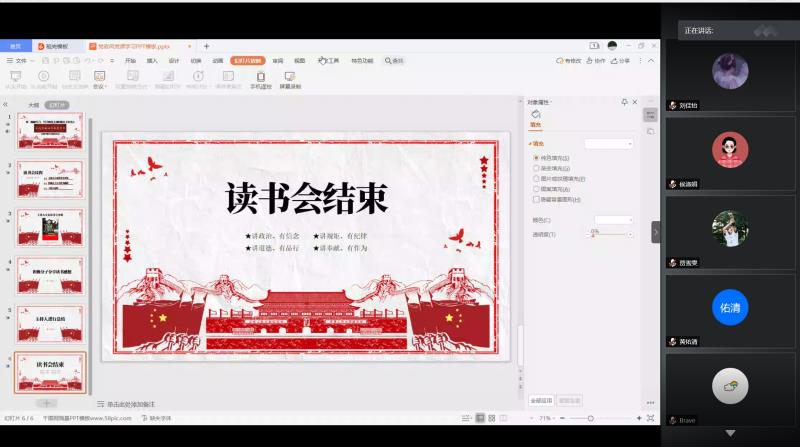Screen dimensions: 800x447
Task: Click the fit-to-window icon in status bar
Action: 651,417
